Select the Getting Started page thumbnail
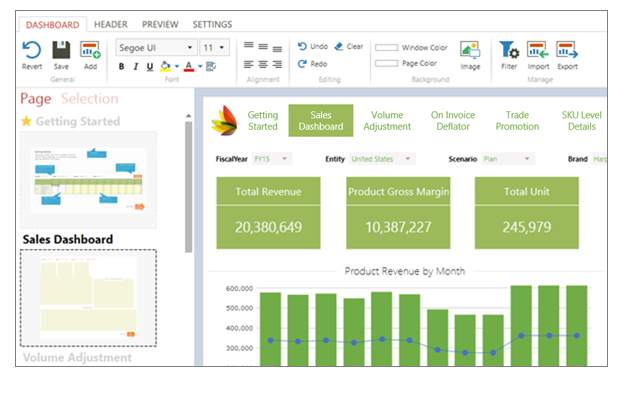The width and height of the screenshot is (634, 398). [x=89, y=180]
